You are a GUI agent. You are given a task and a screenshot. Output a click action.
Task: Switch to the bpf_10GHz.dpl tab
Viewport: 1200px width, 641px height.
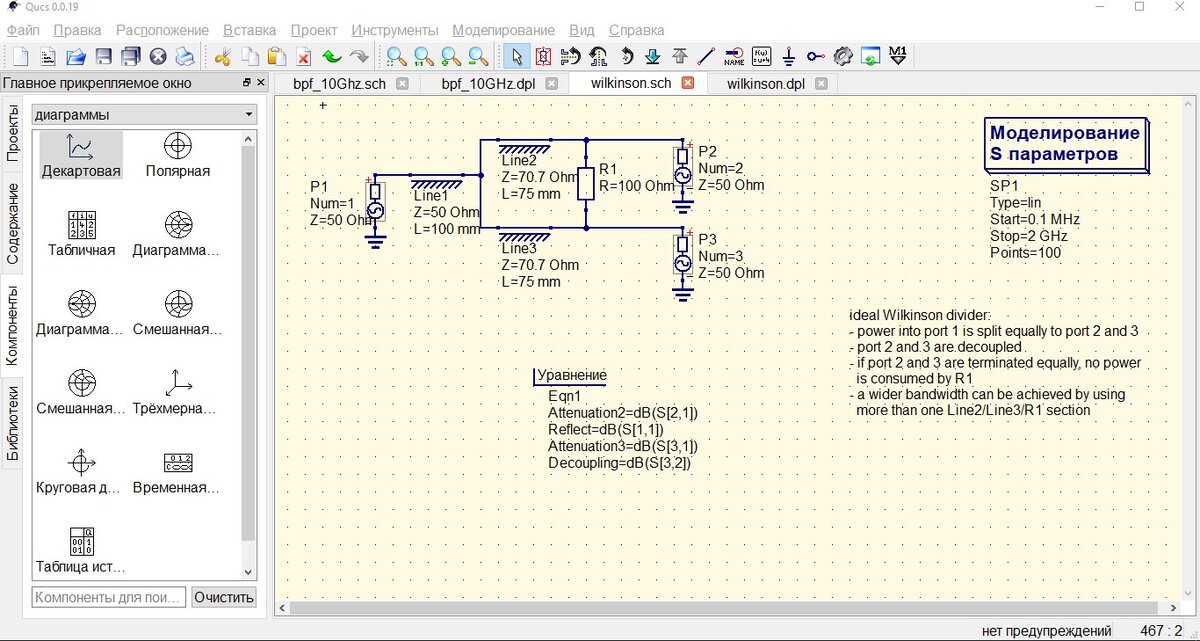coord(488,84)
